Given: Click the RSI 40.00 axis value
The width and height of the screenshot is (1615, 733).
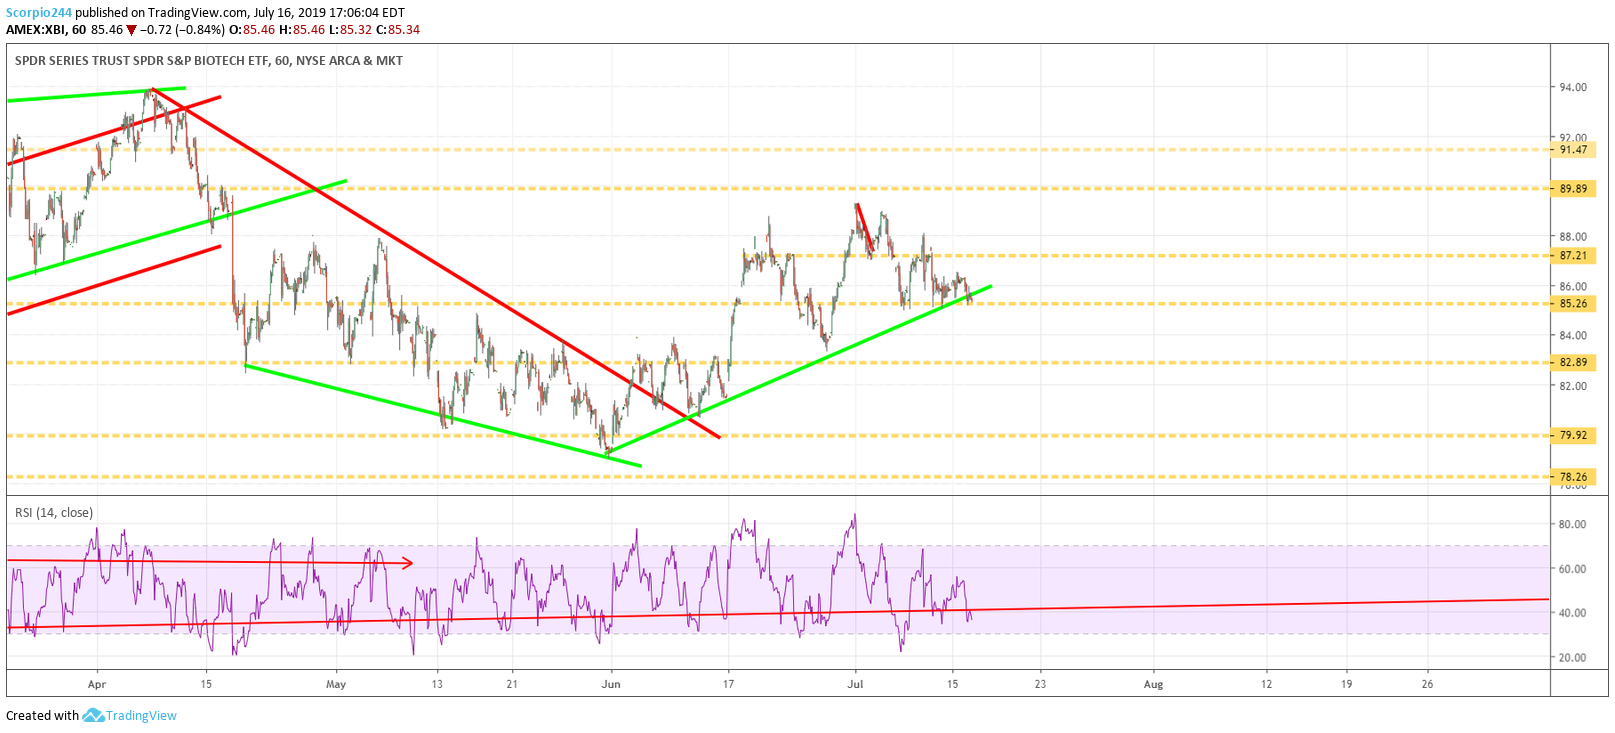Looking at the screenshot, I should (1573, 614).
